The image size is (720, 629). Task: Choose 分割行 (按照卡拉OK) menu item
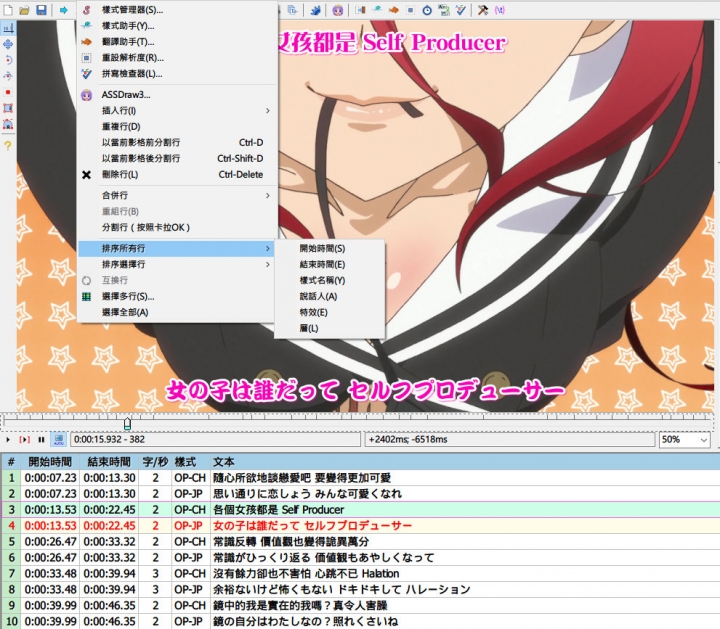tap(178, 228)
